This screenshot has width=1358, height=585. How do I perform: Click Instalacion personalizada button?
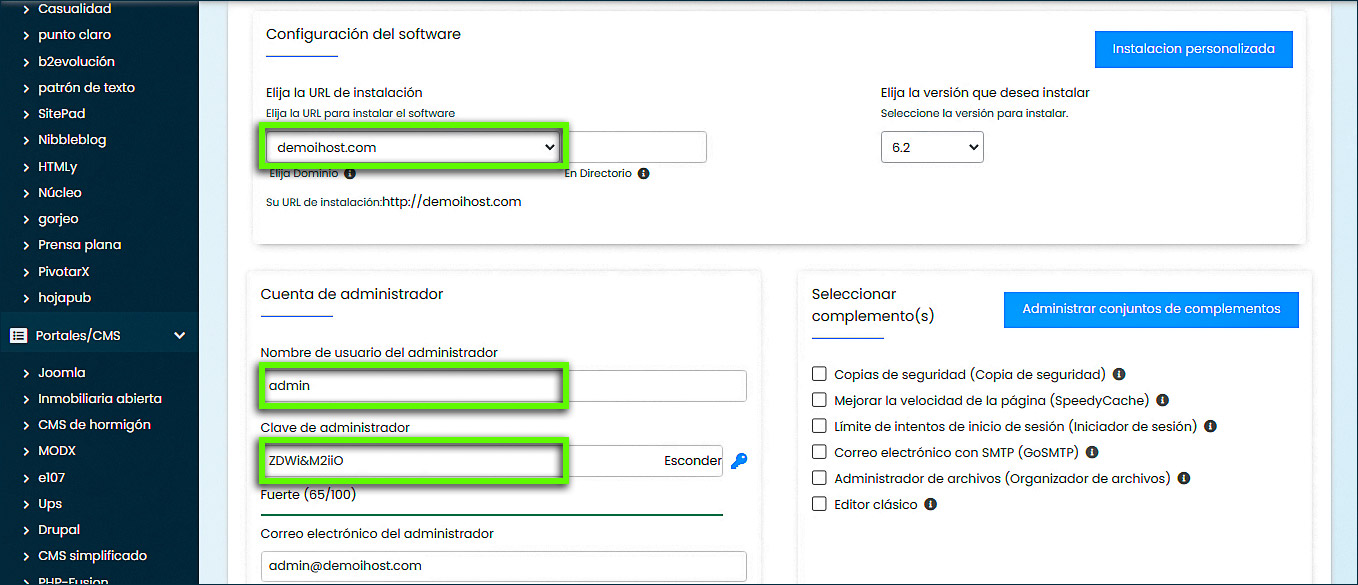pyautogui.click(x=1193, y=48)
